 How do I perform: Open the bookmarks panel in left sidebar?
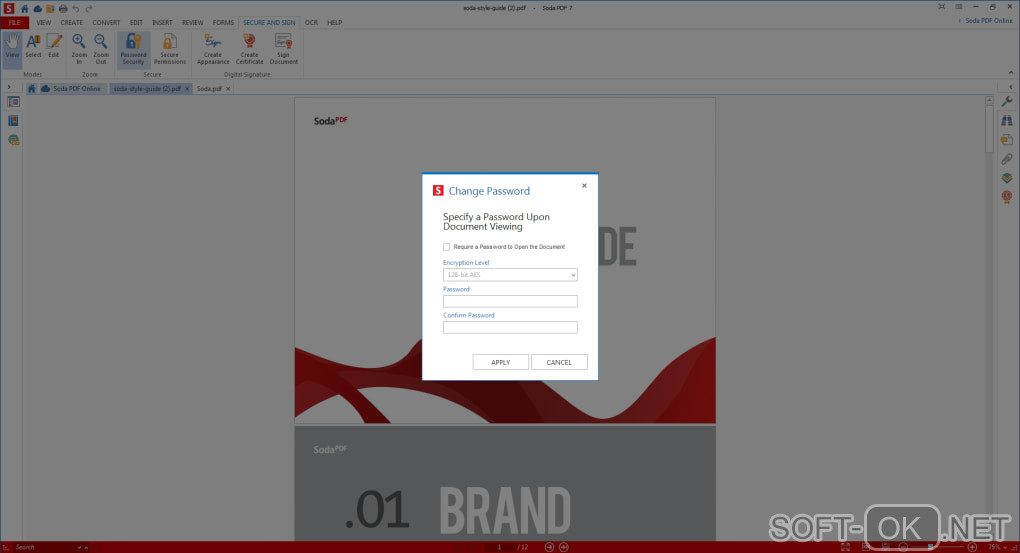[x=13, y=121]
